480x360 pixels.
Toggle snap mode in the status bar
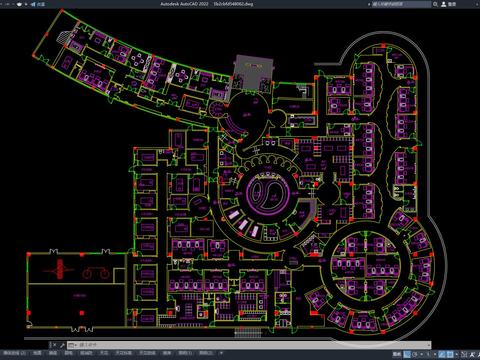pos(414,354)
